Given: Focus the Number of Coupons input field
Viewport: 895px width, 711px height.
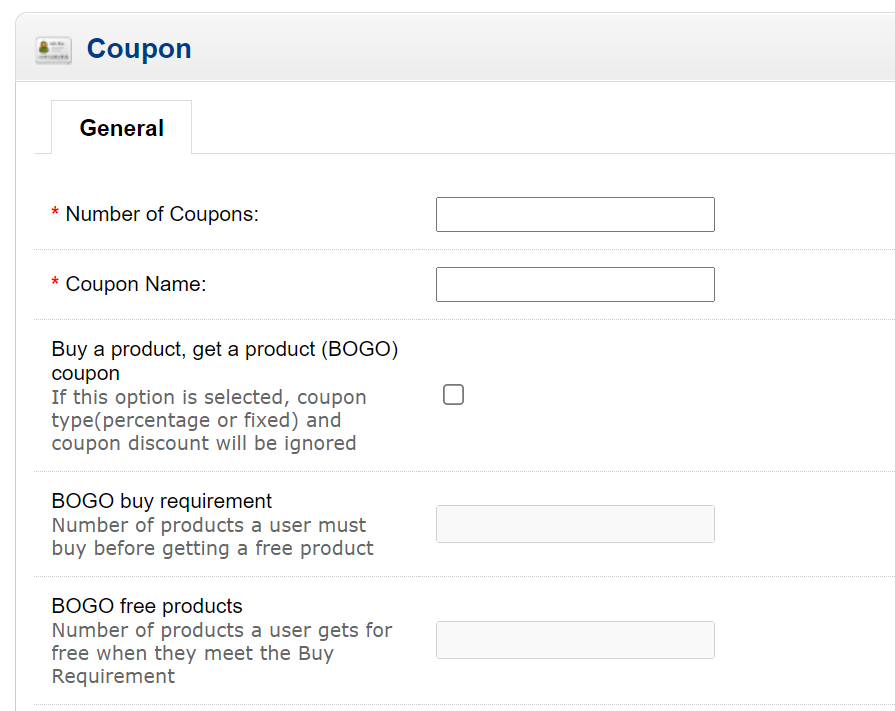Looking at the screenshot, I should point(575,215).
